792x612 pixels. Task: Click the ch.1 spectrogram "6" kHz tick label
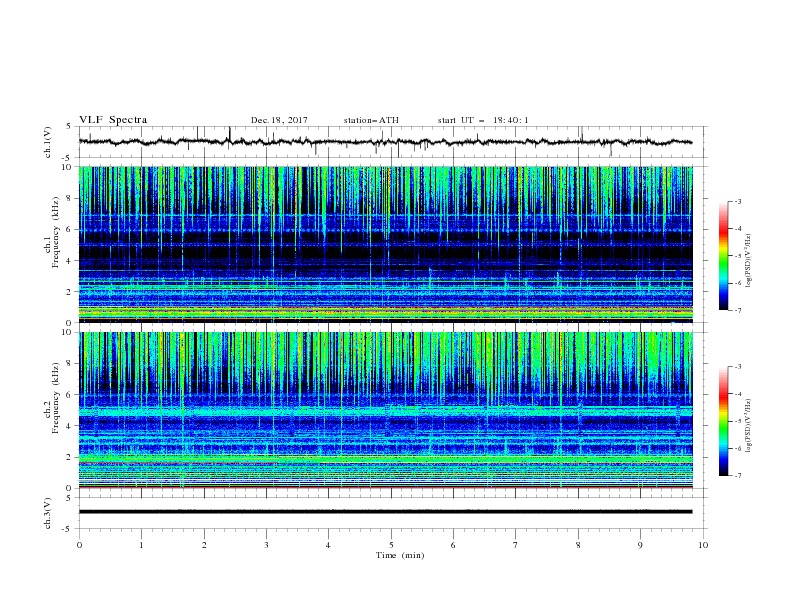click(70, 229)
